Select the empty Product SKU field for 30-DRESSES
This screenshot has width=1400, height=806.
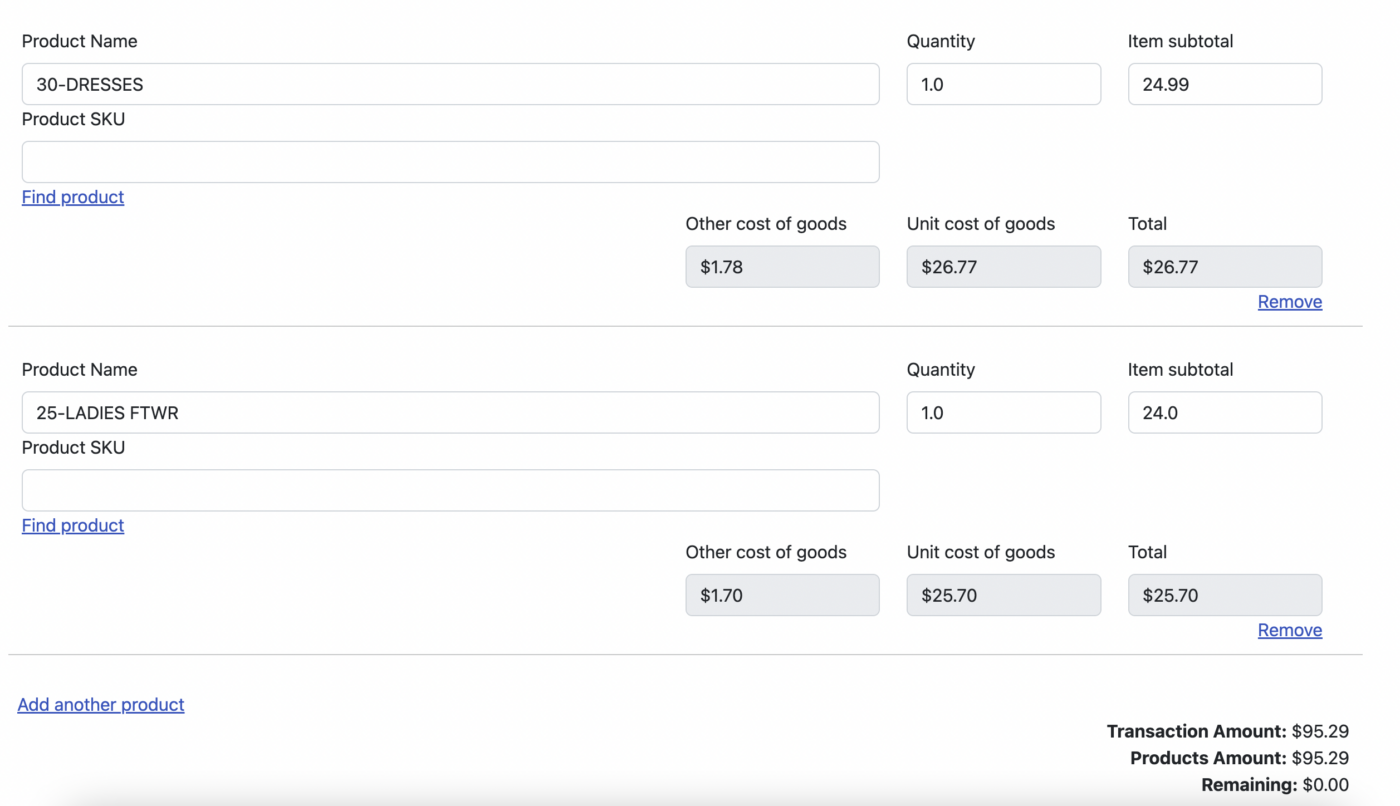coord(450,161)
